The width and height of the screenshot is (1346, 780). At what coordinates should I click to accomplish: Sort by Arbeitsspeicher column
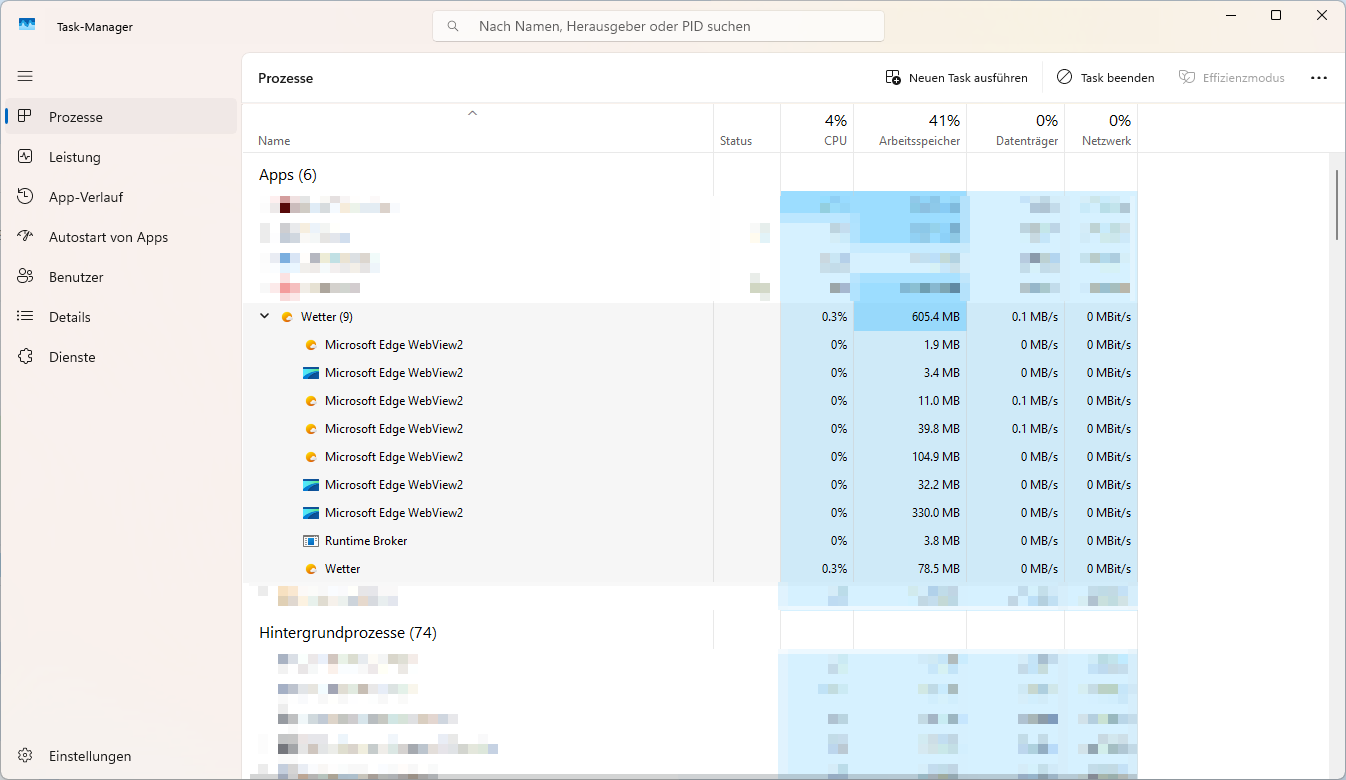(x=910, y=130)
